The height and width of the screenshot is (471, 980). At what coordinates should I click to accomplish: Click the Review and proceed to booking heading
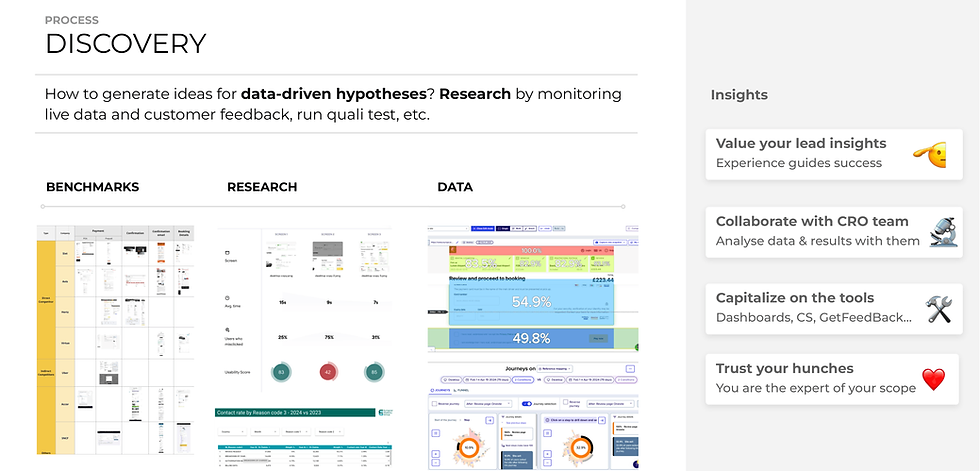click(488, 279)
